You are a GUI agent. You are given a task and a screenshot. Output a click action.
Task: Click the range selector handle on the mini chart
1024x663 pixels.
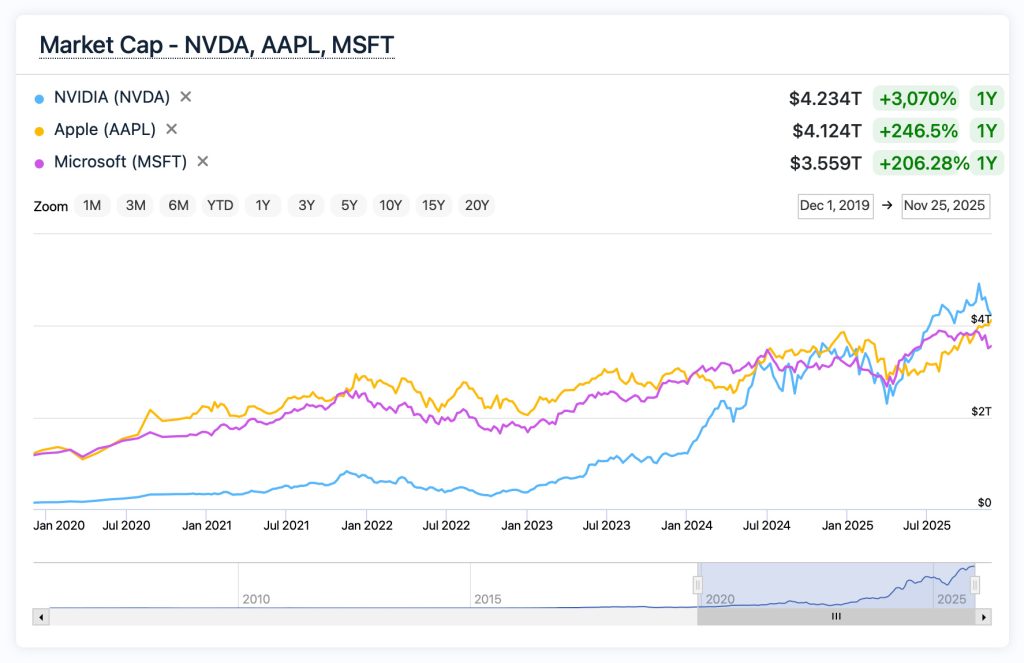coord(698,582)
